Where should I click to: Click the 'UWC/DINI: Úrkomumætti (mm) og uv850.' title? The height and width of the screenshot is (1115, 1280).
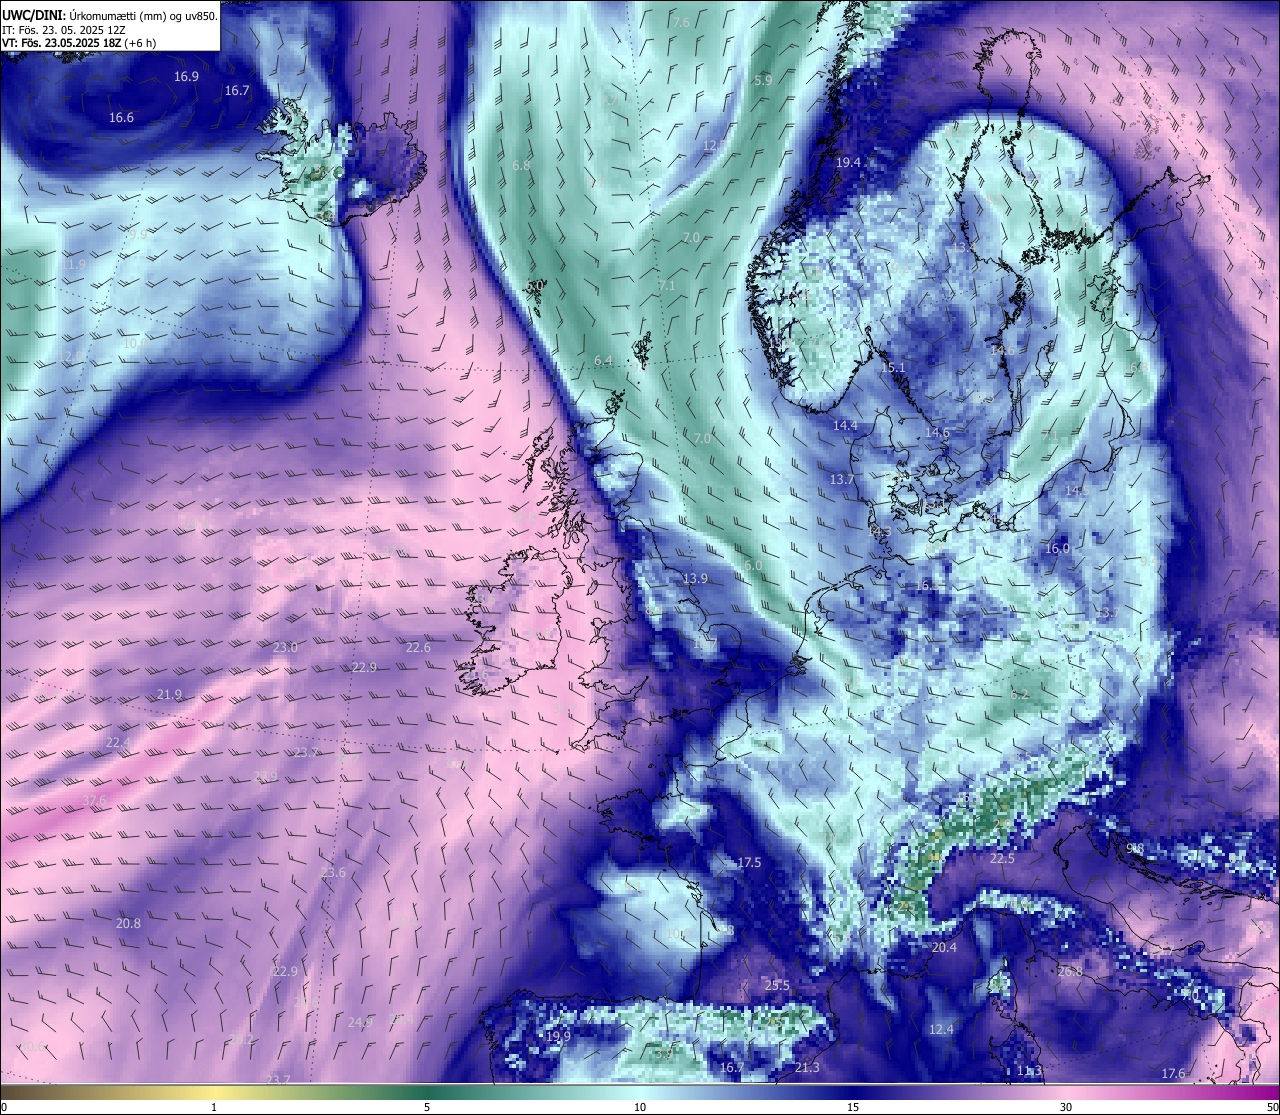point(109,16)
